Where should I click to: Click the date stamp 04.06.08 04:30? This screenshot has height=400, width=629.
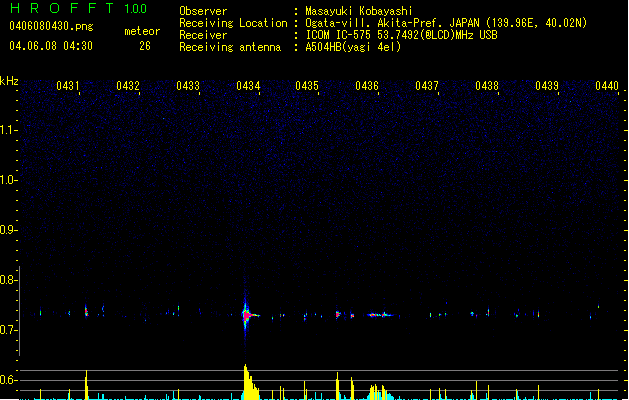click(x=51, y=46)
